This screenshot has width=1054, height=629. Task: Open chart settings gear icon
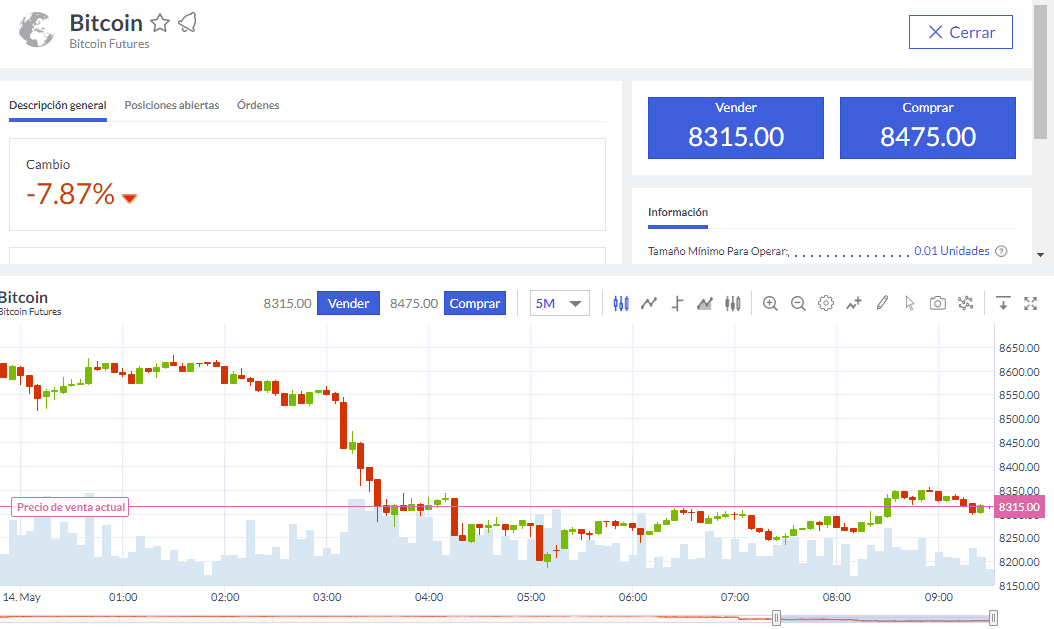tap(826, 303)
